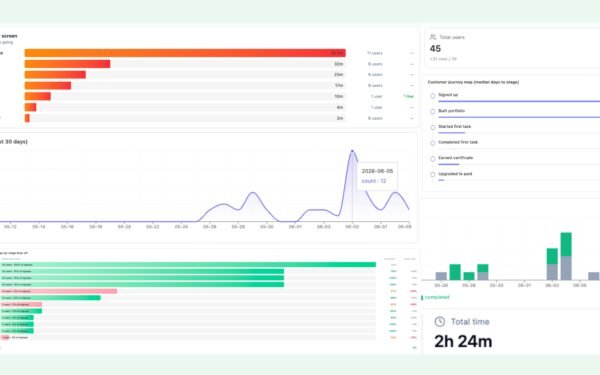Click the 11 users count in first row

tap(375, 53)
